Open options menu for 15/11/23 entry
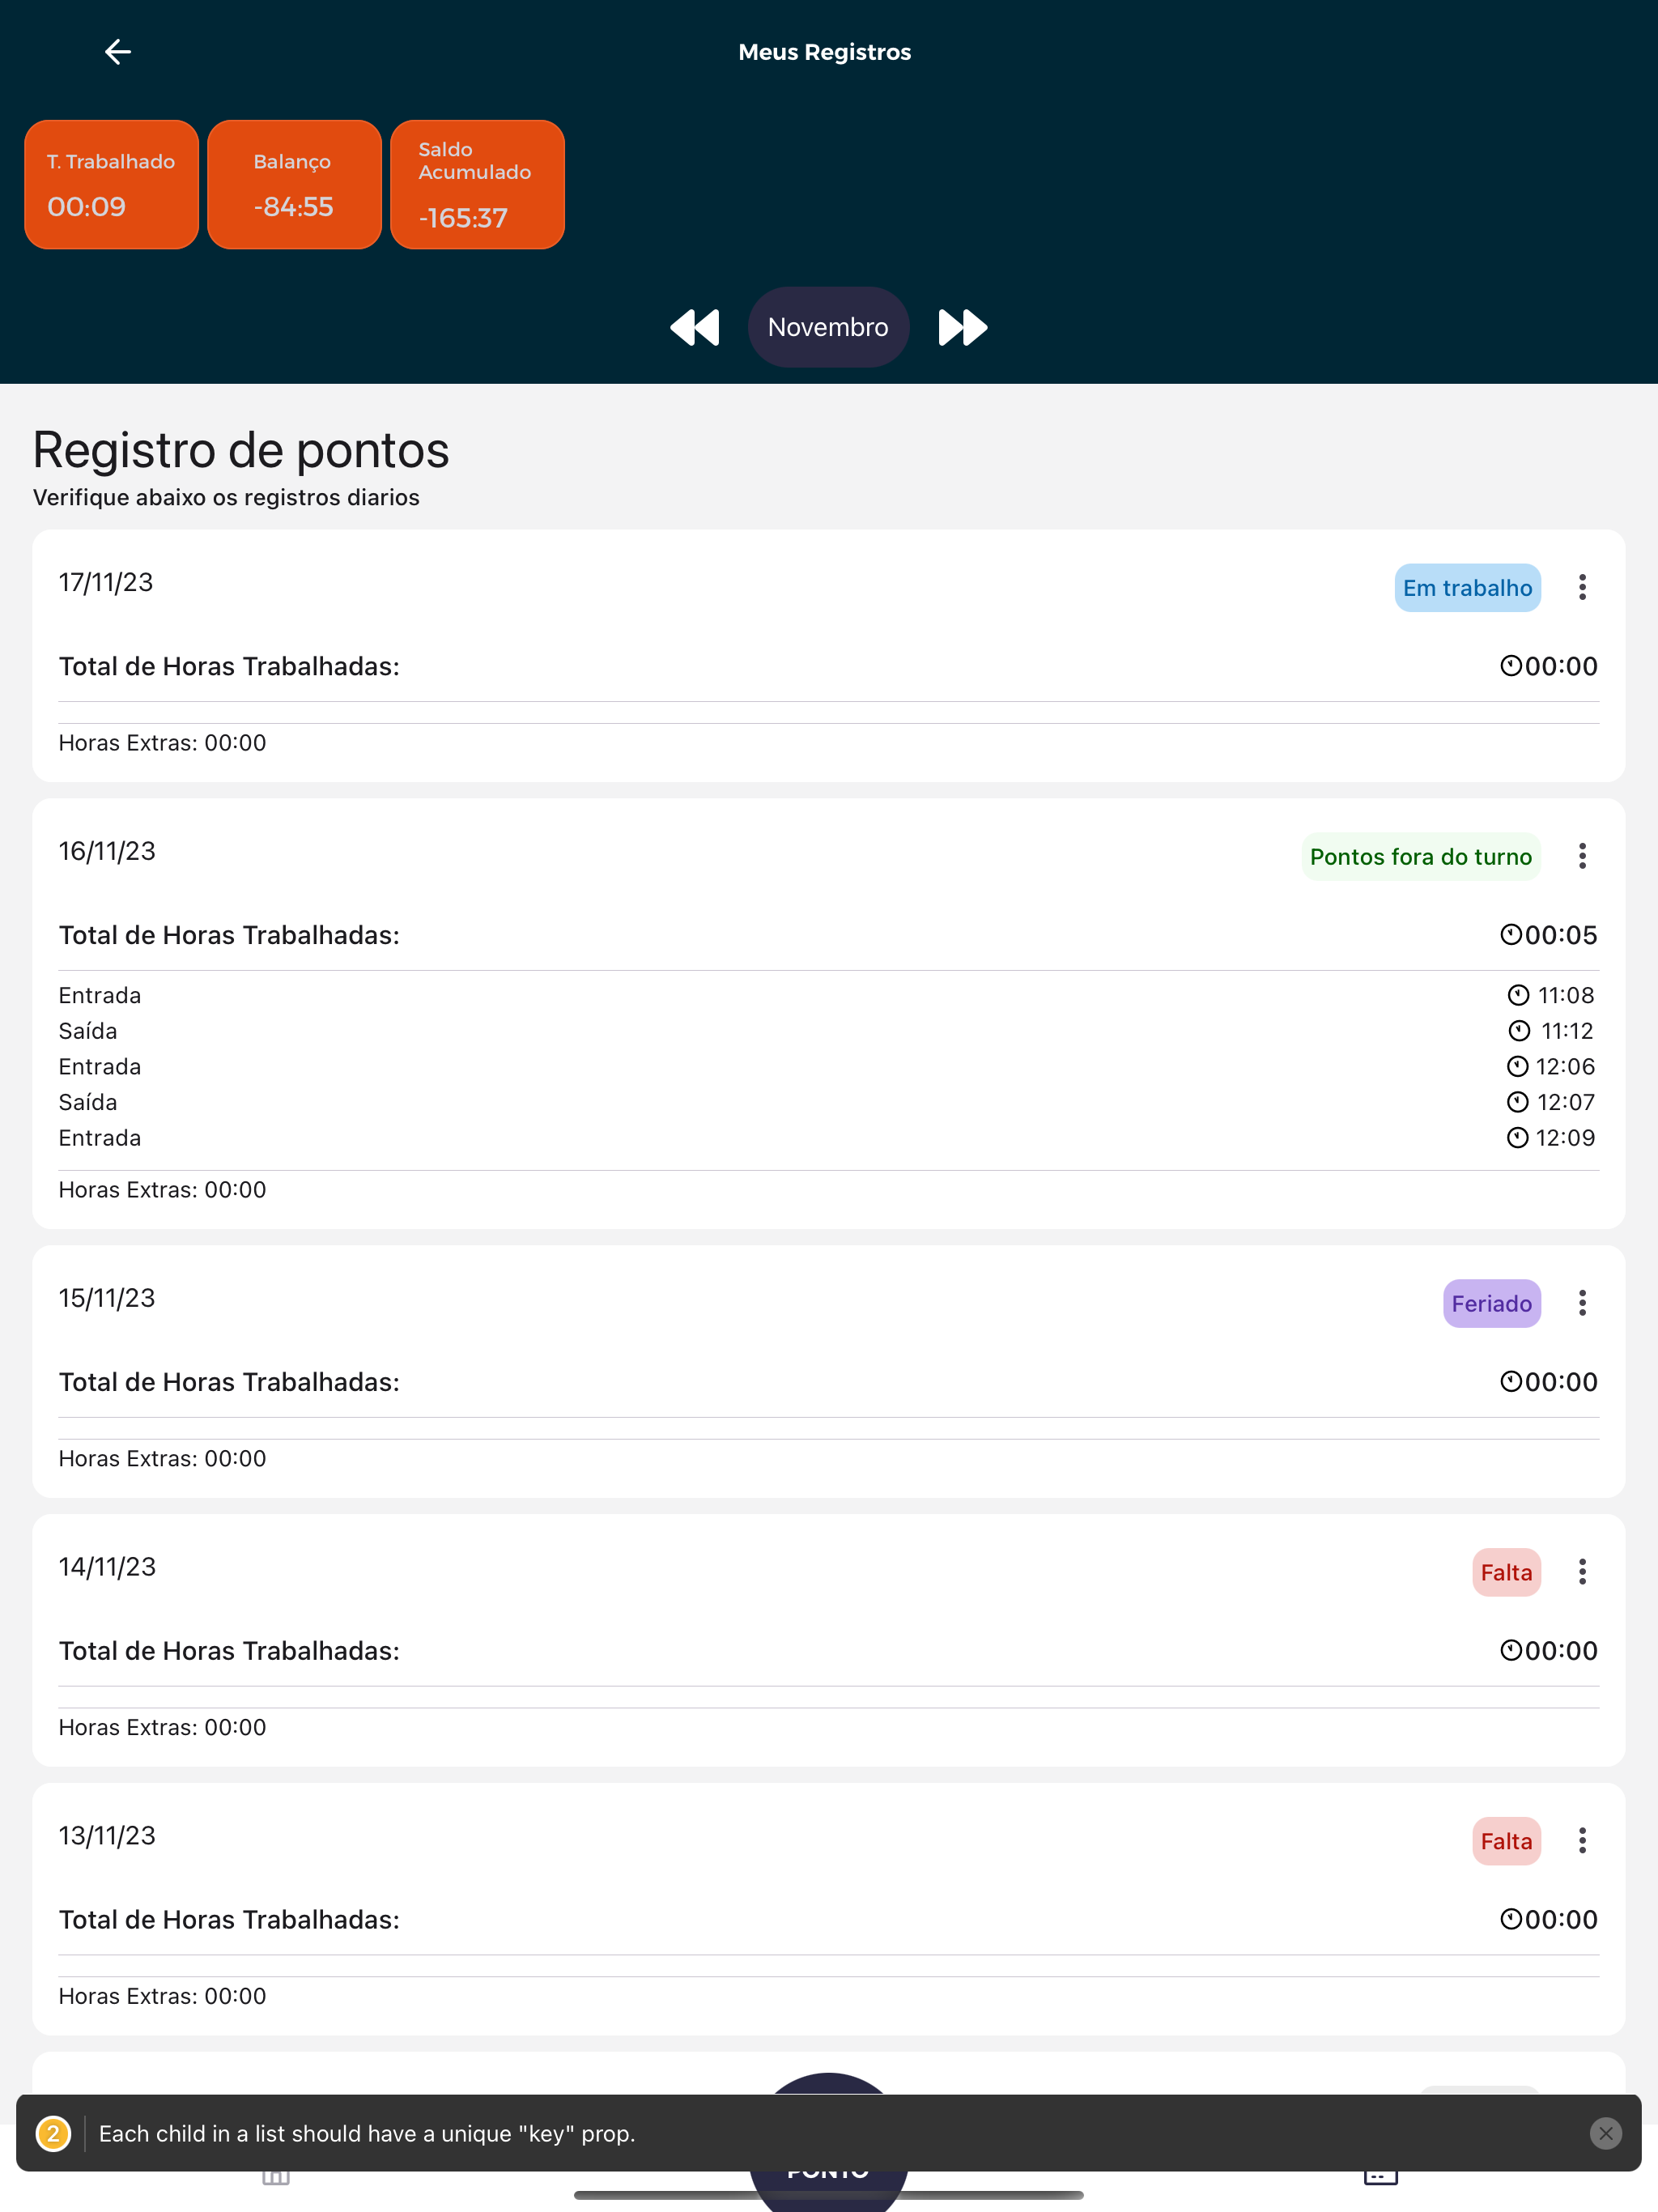1658x2212 pixels. coord(1582,1303)
